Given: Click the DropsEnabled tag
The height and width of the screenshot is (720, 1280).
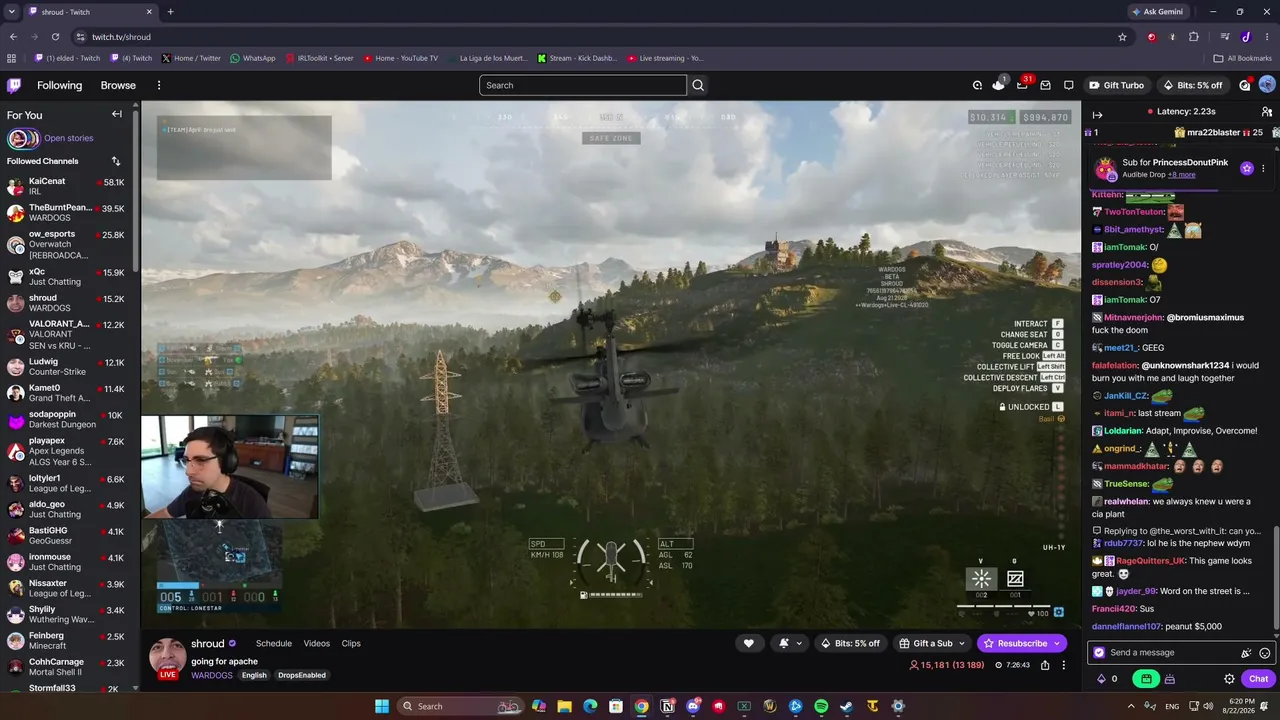Looking at the screenshot, I should (302, 675).
